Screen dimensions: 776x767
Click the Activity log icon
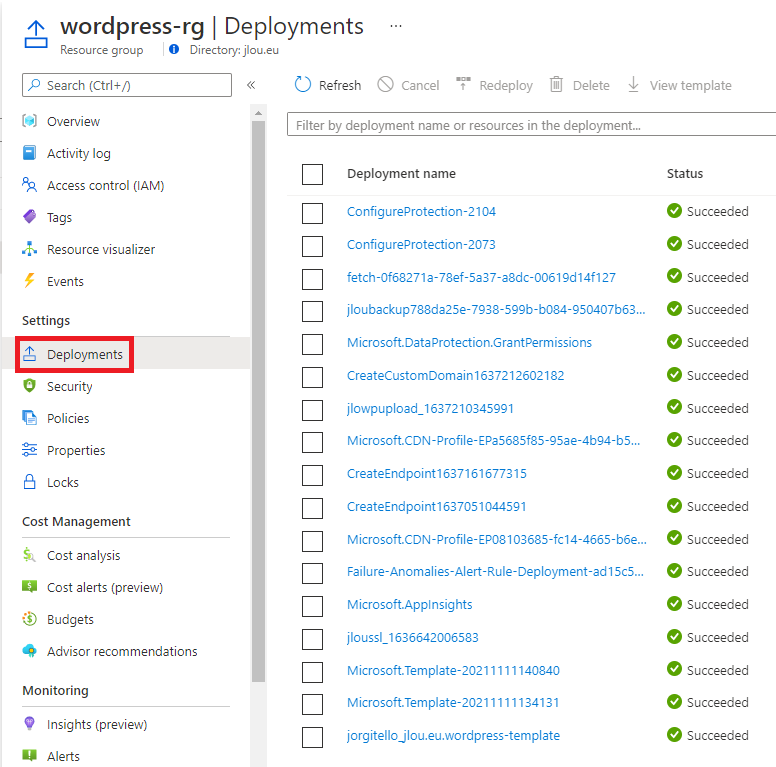coord(30,153)
